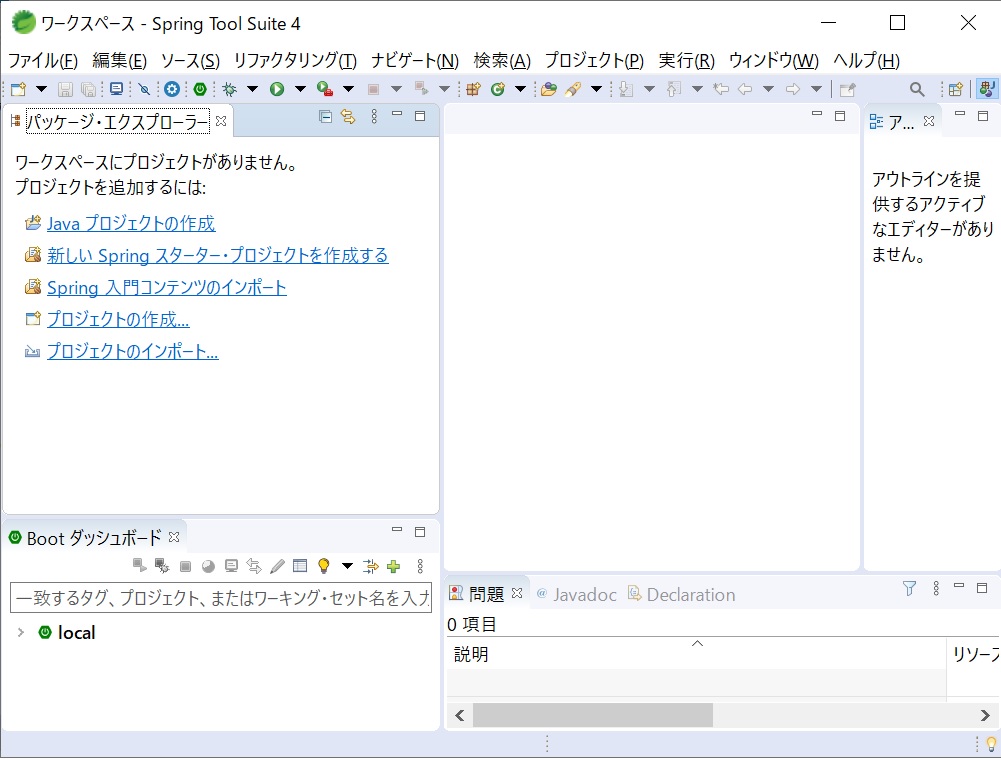The image size is (1001, 759).
Task: Open the Search flashlight dropdown arrow
Action: coord(596,89)
